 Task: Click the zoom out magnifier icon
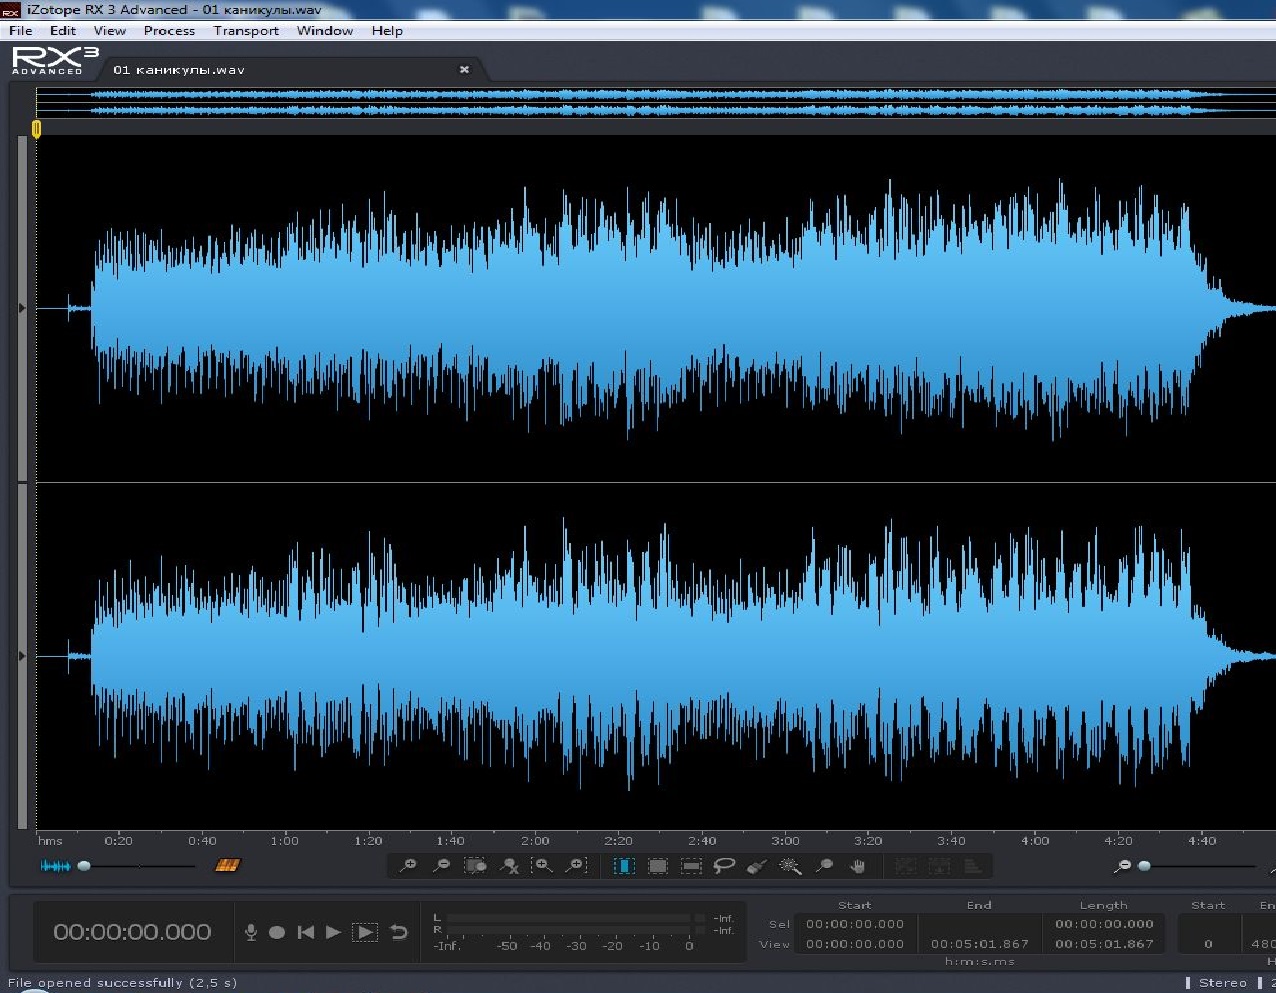click(441, 866)
